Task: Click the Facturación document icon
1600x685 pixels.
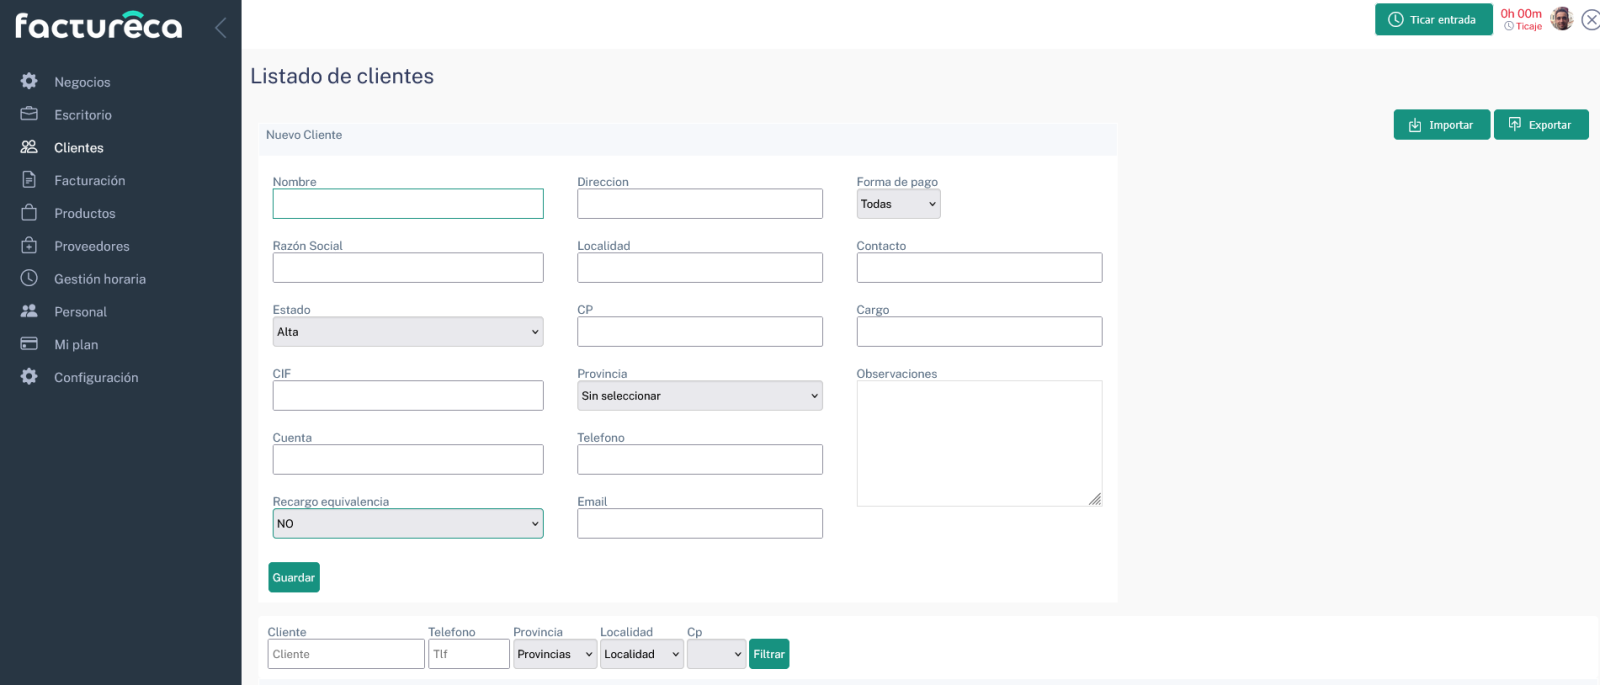Action: pyautogui.click(x=29, y=180)
